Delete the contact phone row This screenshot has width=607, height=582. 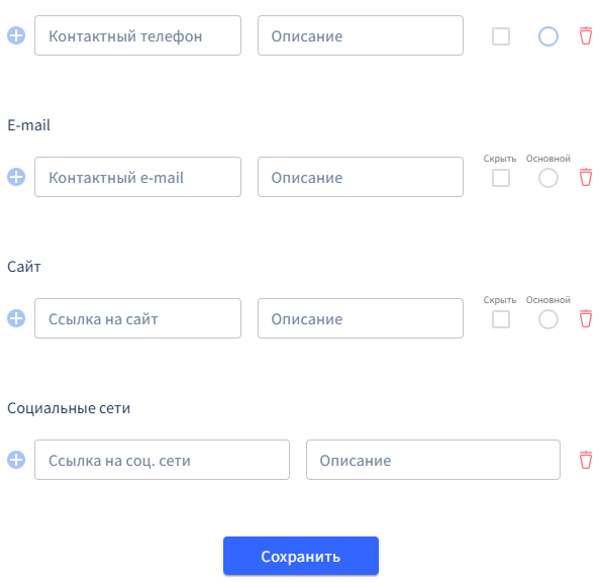point(585,36)
